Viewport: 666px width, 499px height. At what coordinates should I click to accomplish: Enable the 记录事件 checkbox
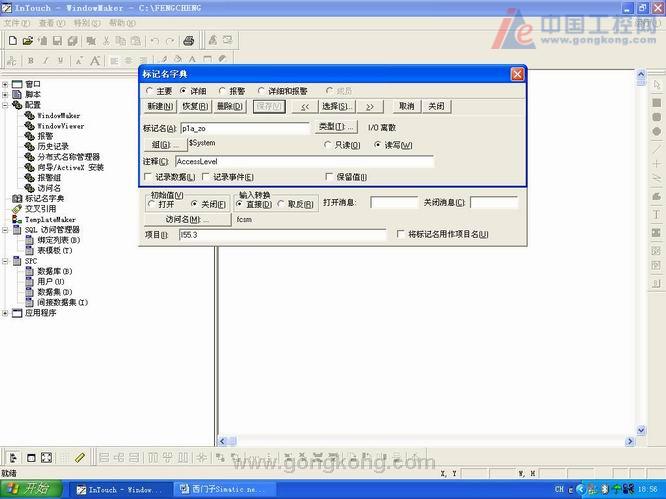pos(206,177)
